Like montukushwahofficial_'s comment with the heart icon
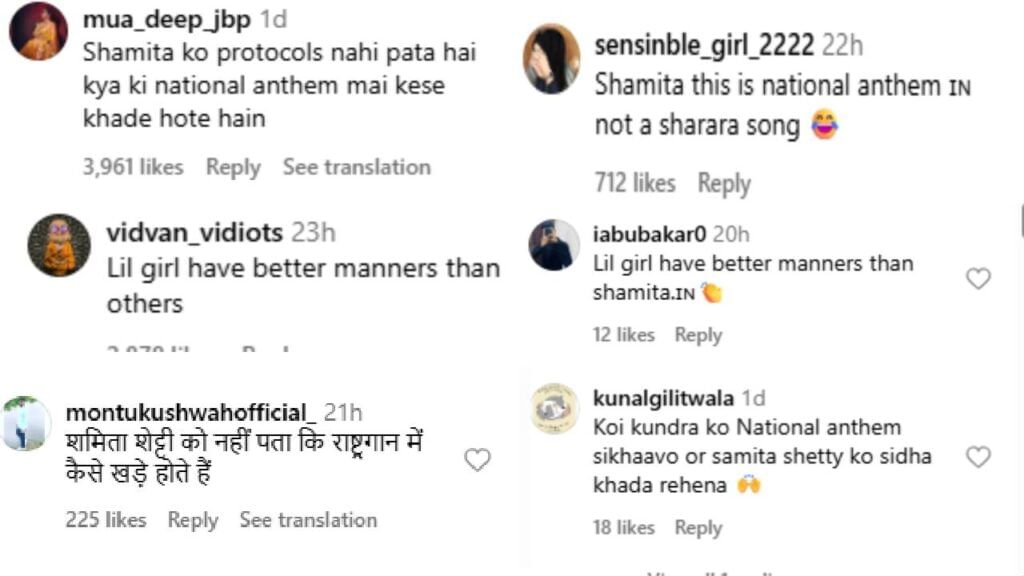 [478, 460]
